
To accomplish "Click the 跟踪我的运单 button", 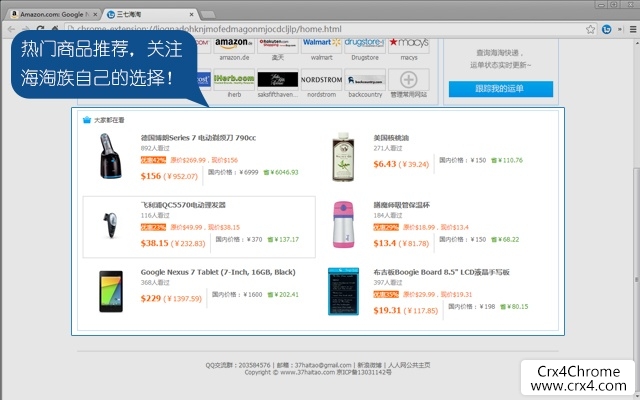I will coord(501,89).
